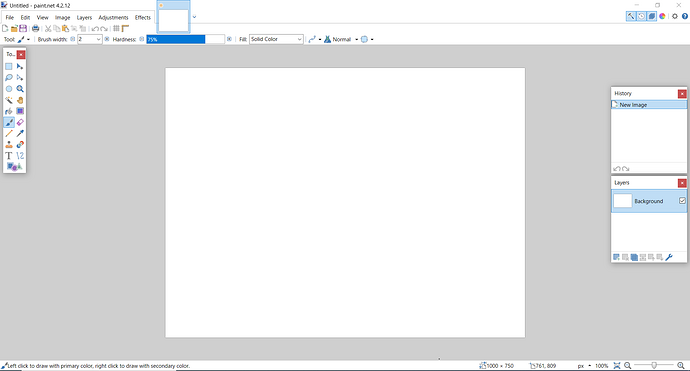Open the View menu

point(43,18)
